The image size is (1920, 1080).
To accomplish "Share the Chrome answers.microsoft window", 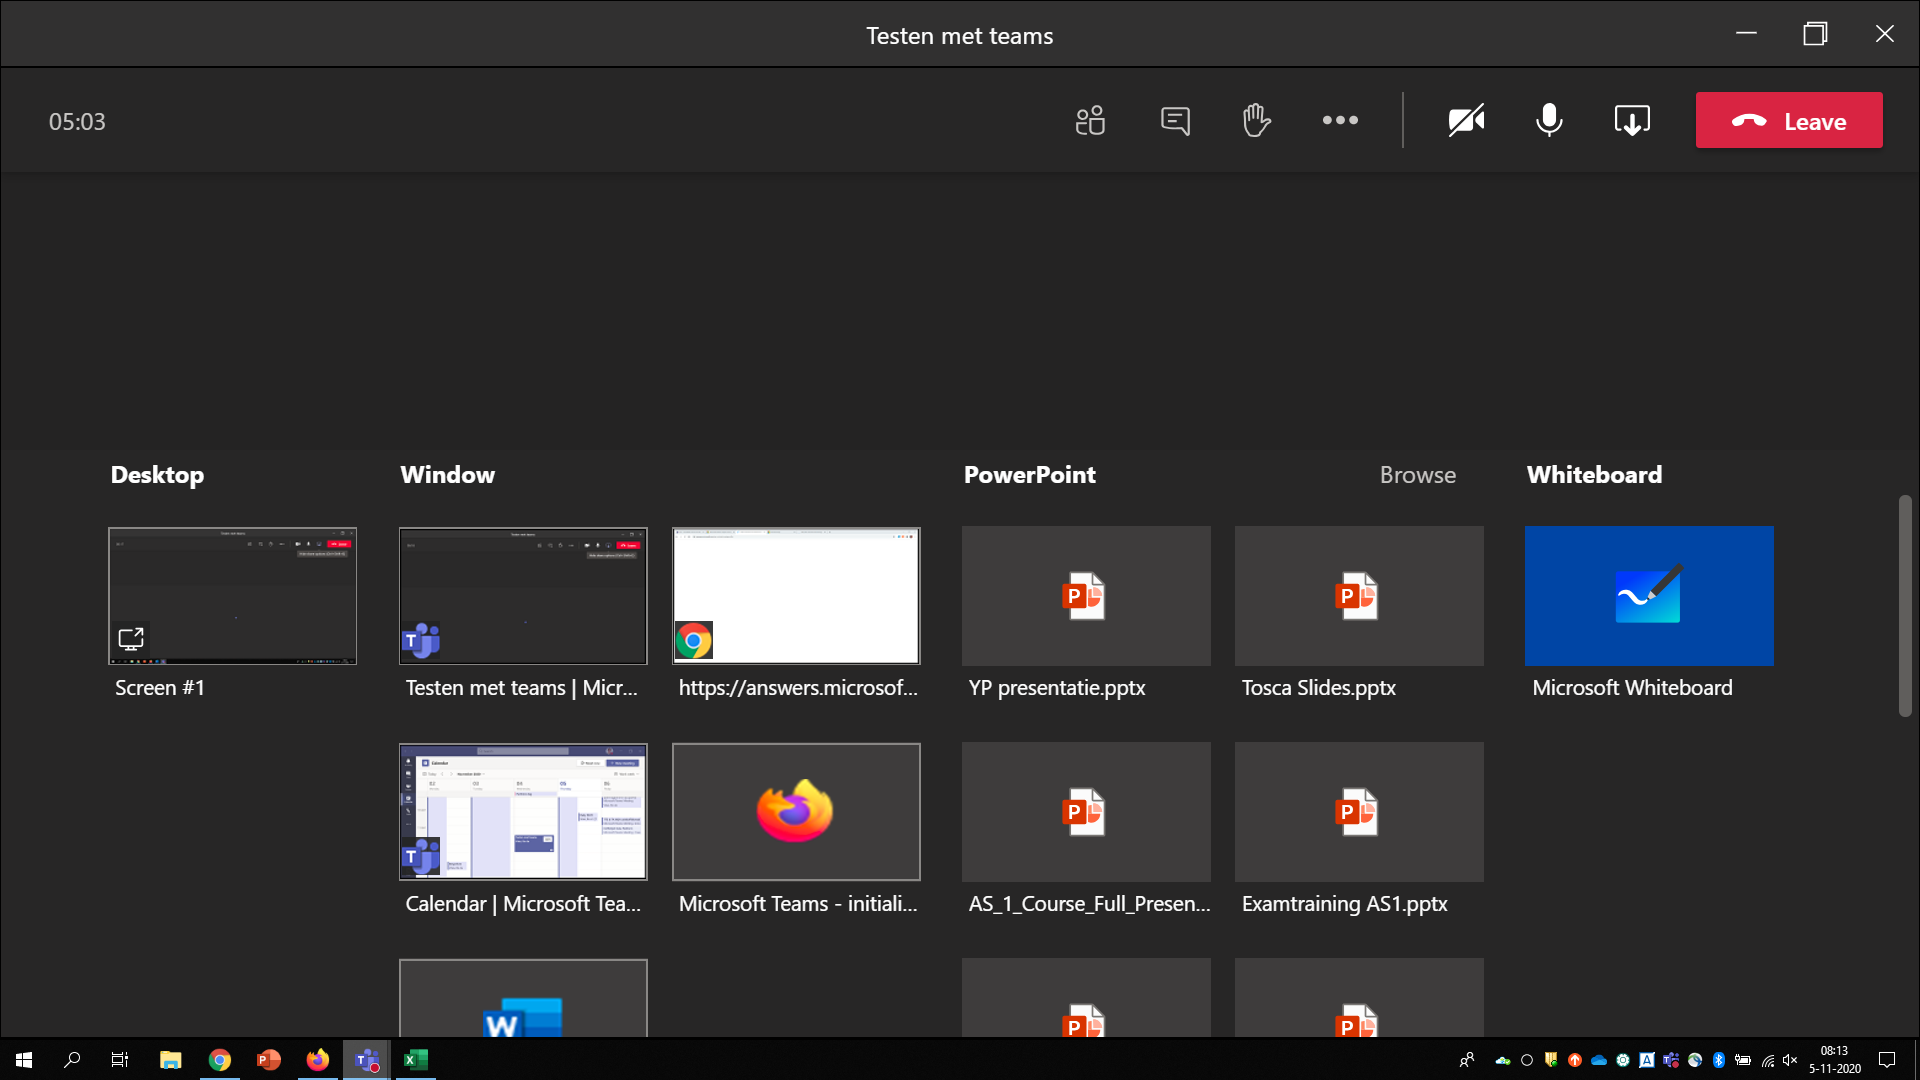I will (796, 596).
